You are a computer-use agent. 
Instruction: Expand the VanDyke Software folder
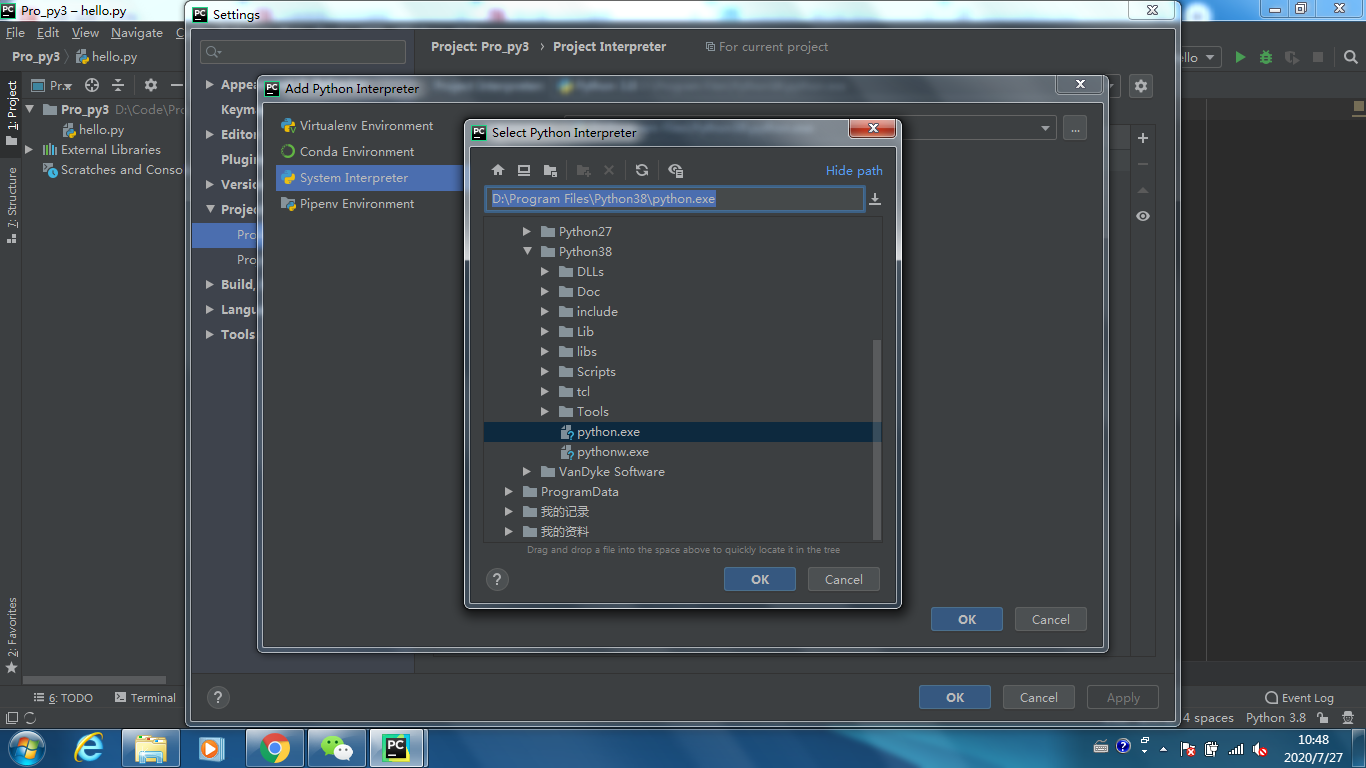tap(527, 471)
